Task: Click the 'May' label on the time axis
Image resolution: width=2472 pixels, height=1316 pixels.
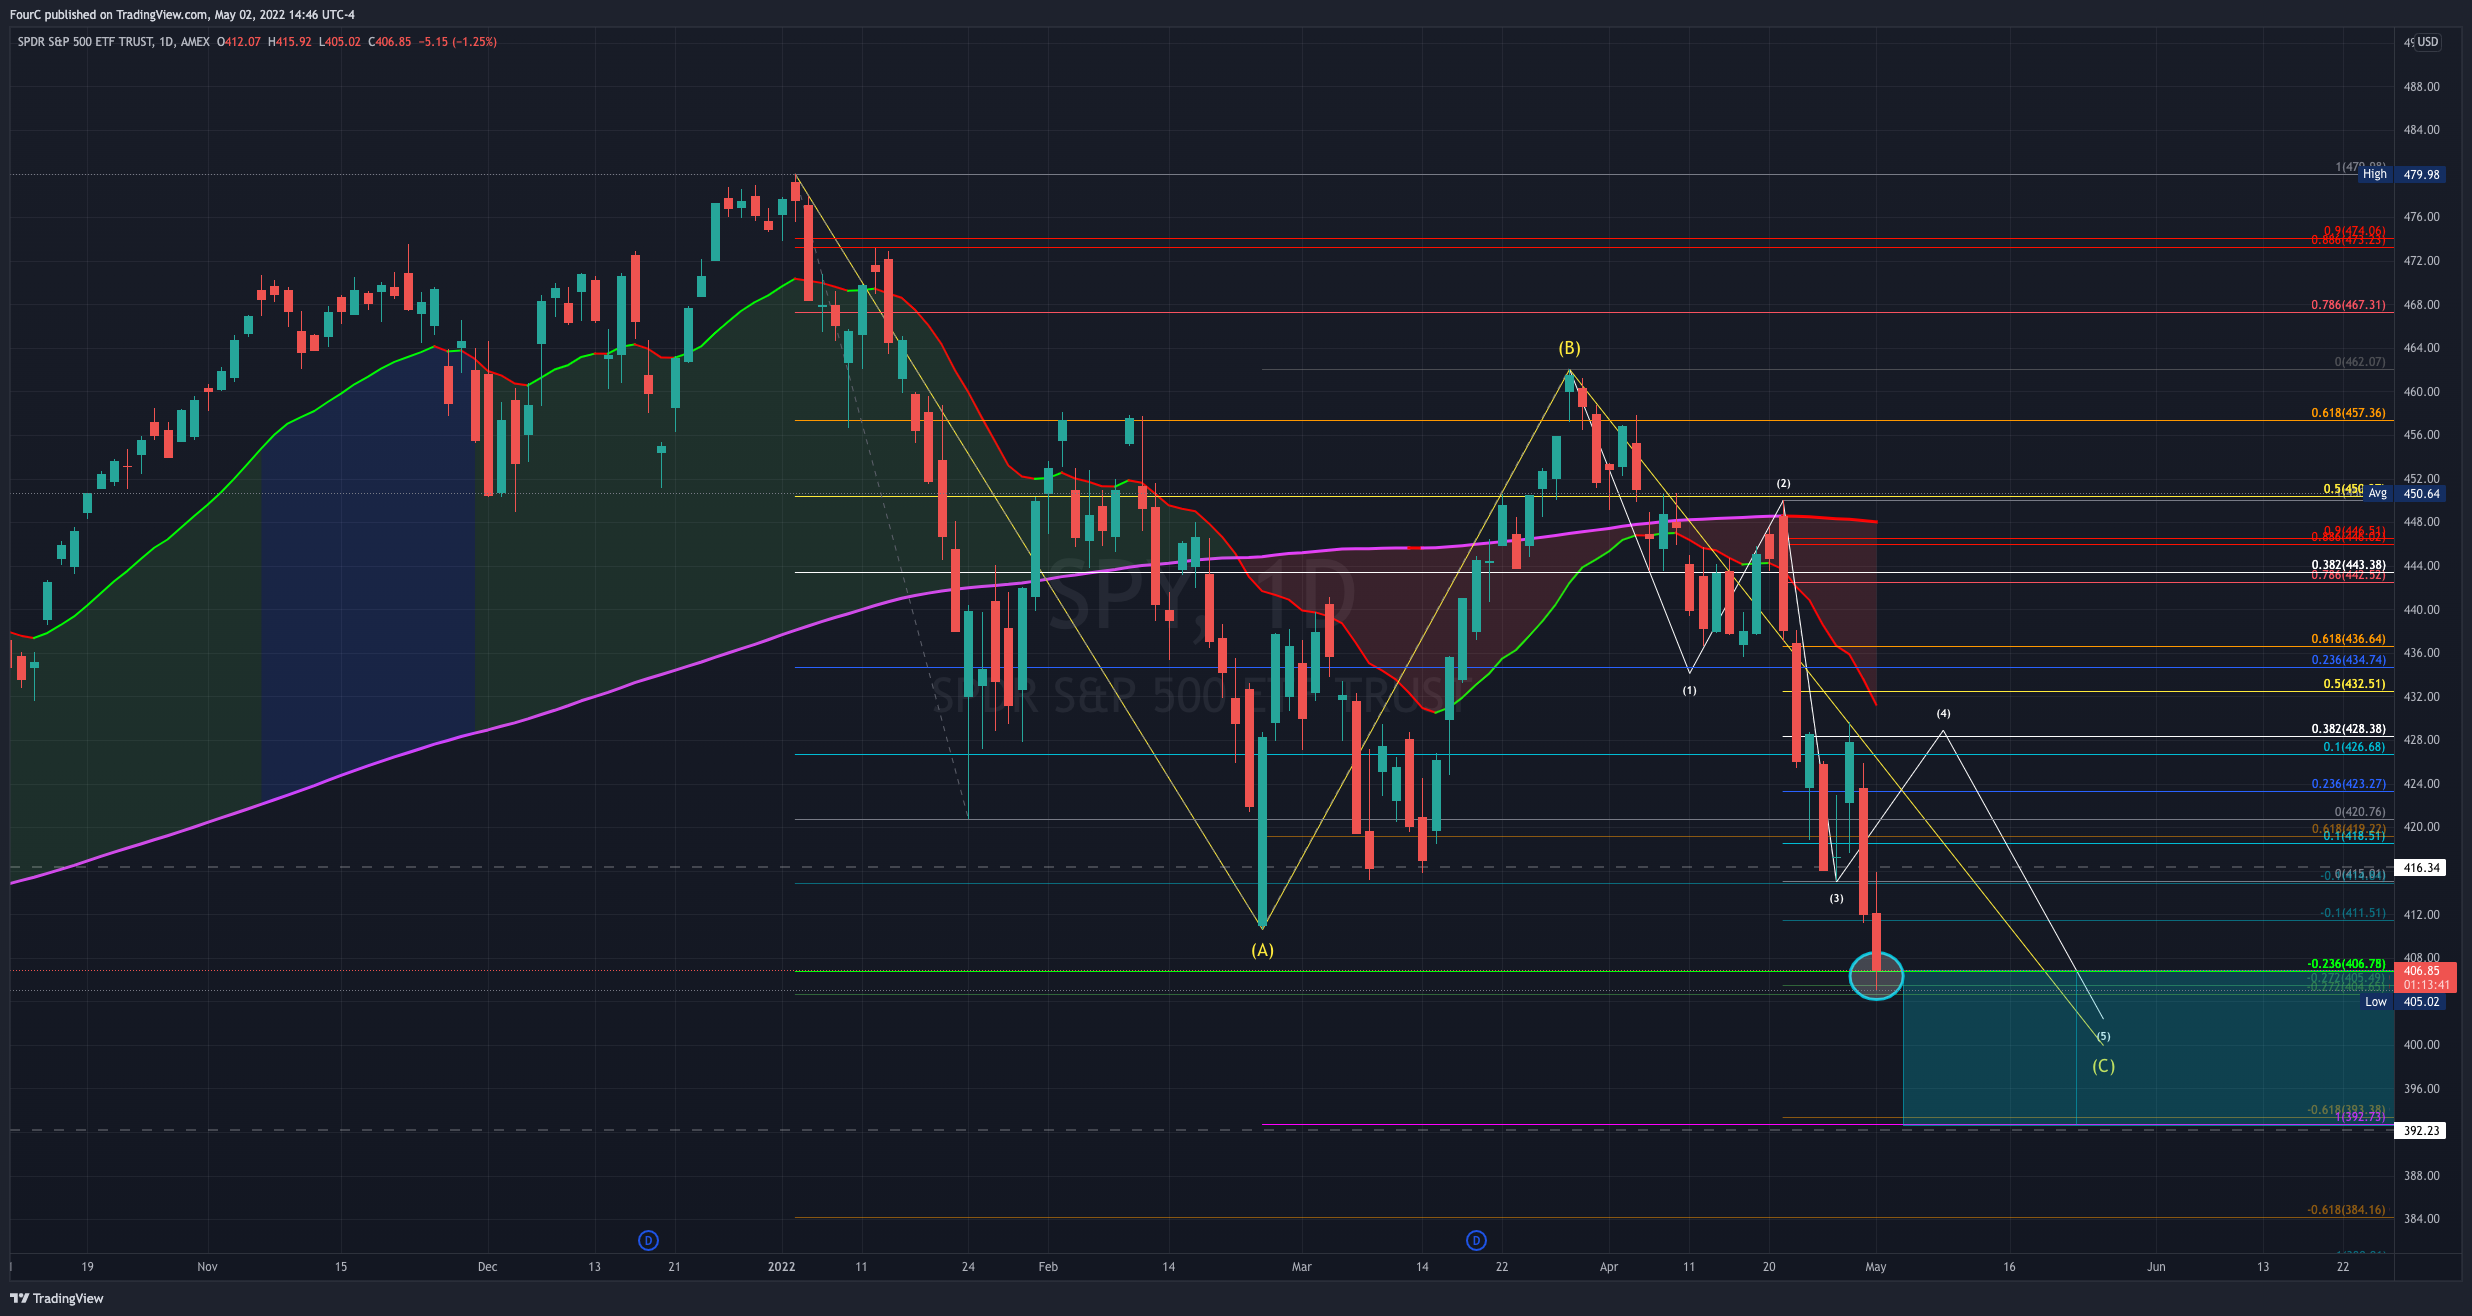Action: point(1876,1267)
